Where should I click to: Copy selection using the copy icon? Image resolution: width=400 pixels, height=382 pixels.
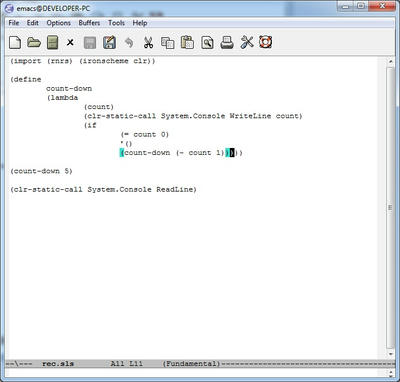pyautogui.click(x=168, y=43)
